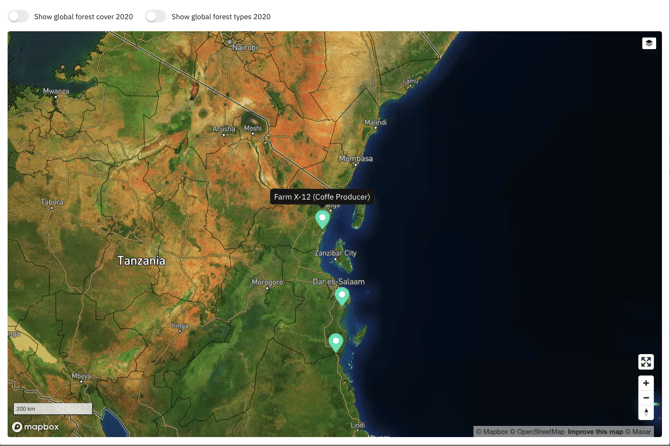Enable the global forest cover 2020 toggle
Screen dimensions: 670x446
point(19,17)
